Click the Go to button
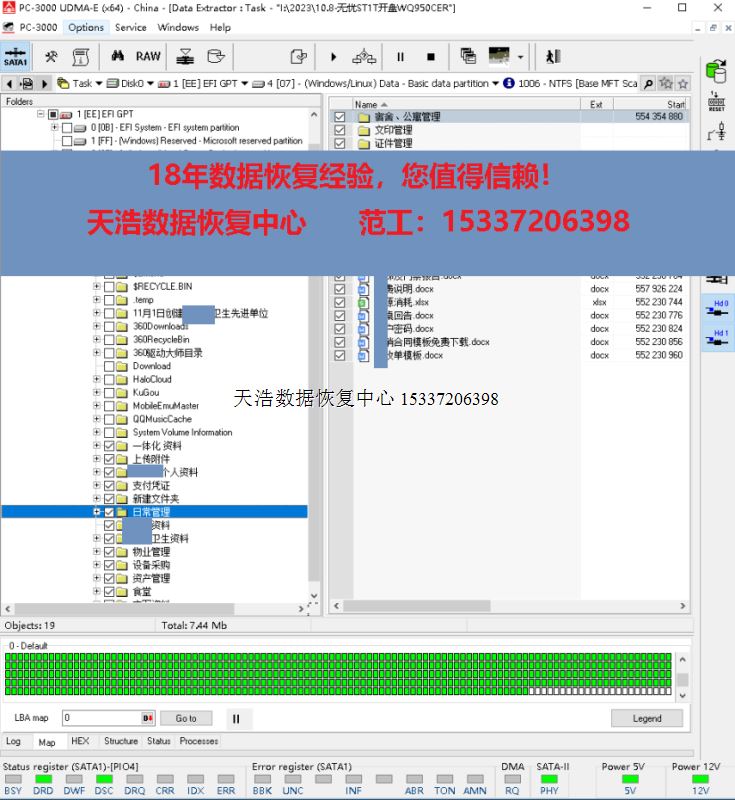 pyautogui.click(x=186, y=718)
